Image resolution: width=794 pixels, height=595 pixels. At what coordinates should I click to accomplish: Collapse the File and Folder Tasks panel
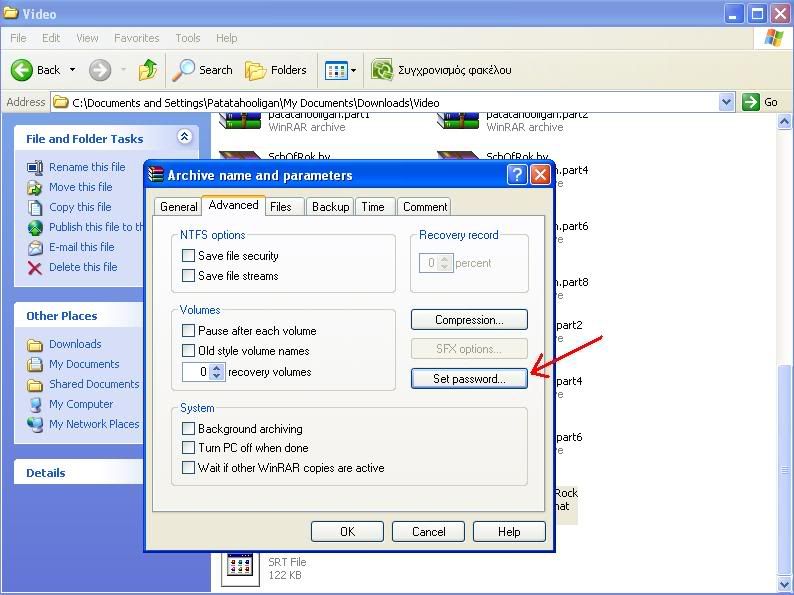[x=184, y=136]
